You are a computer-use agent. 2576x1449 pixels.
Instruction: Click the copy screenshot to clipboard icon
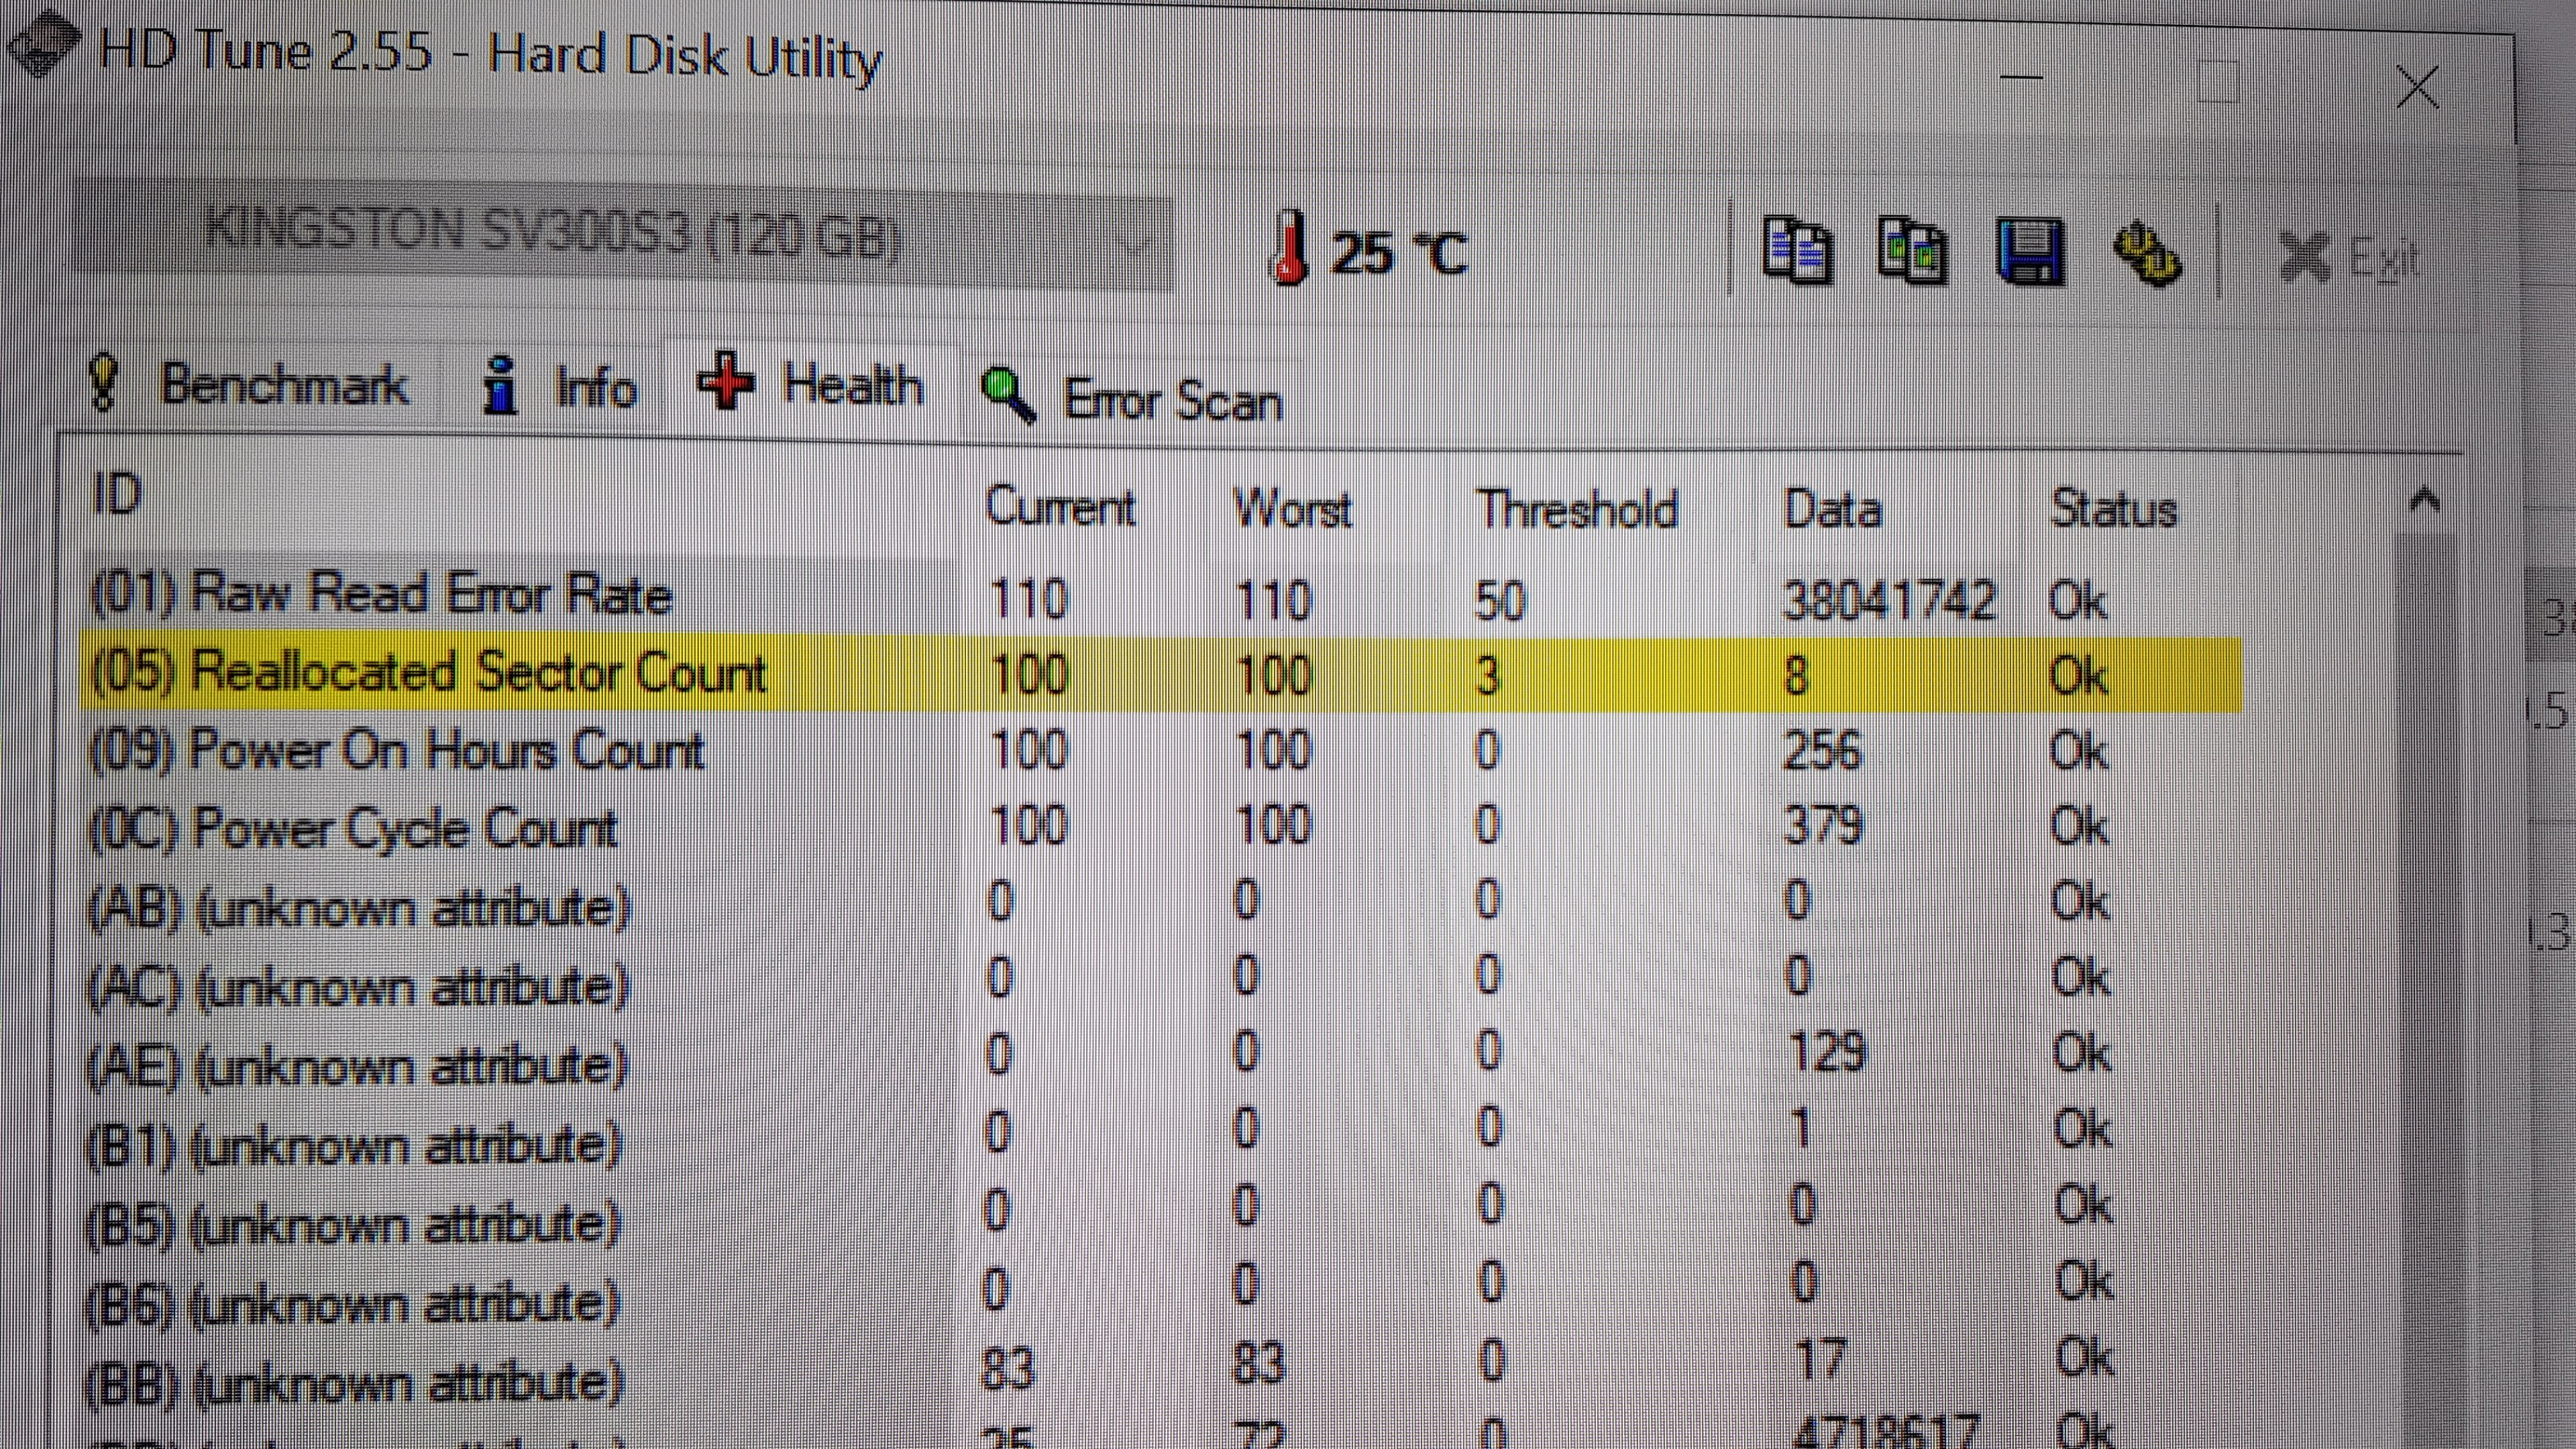tap(1912, 251)
